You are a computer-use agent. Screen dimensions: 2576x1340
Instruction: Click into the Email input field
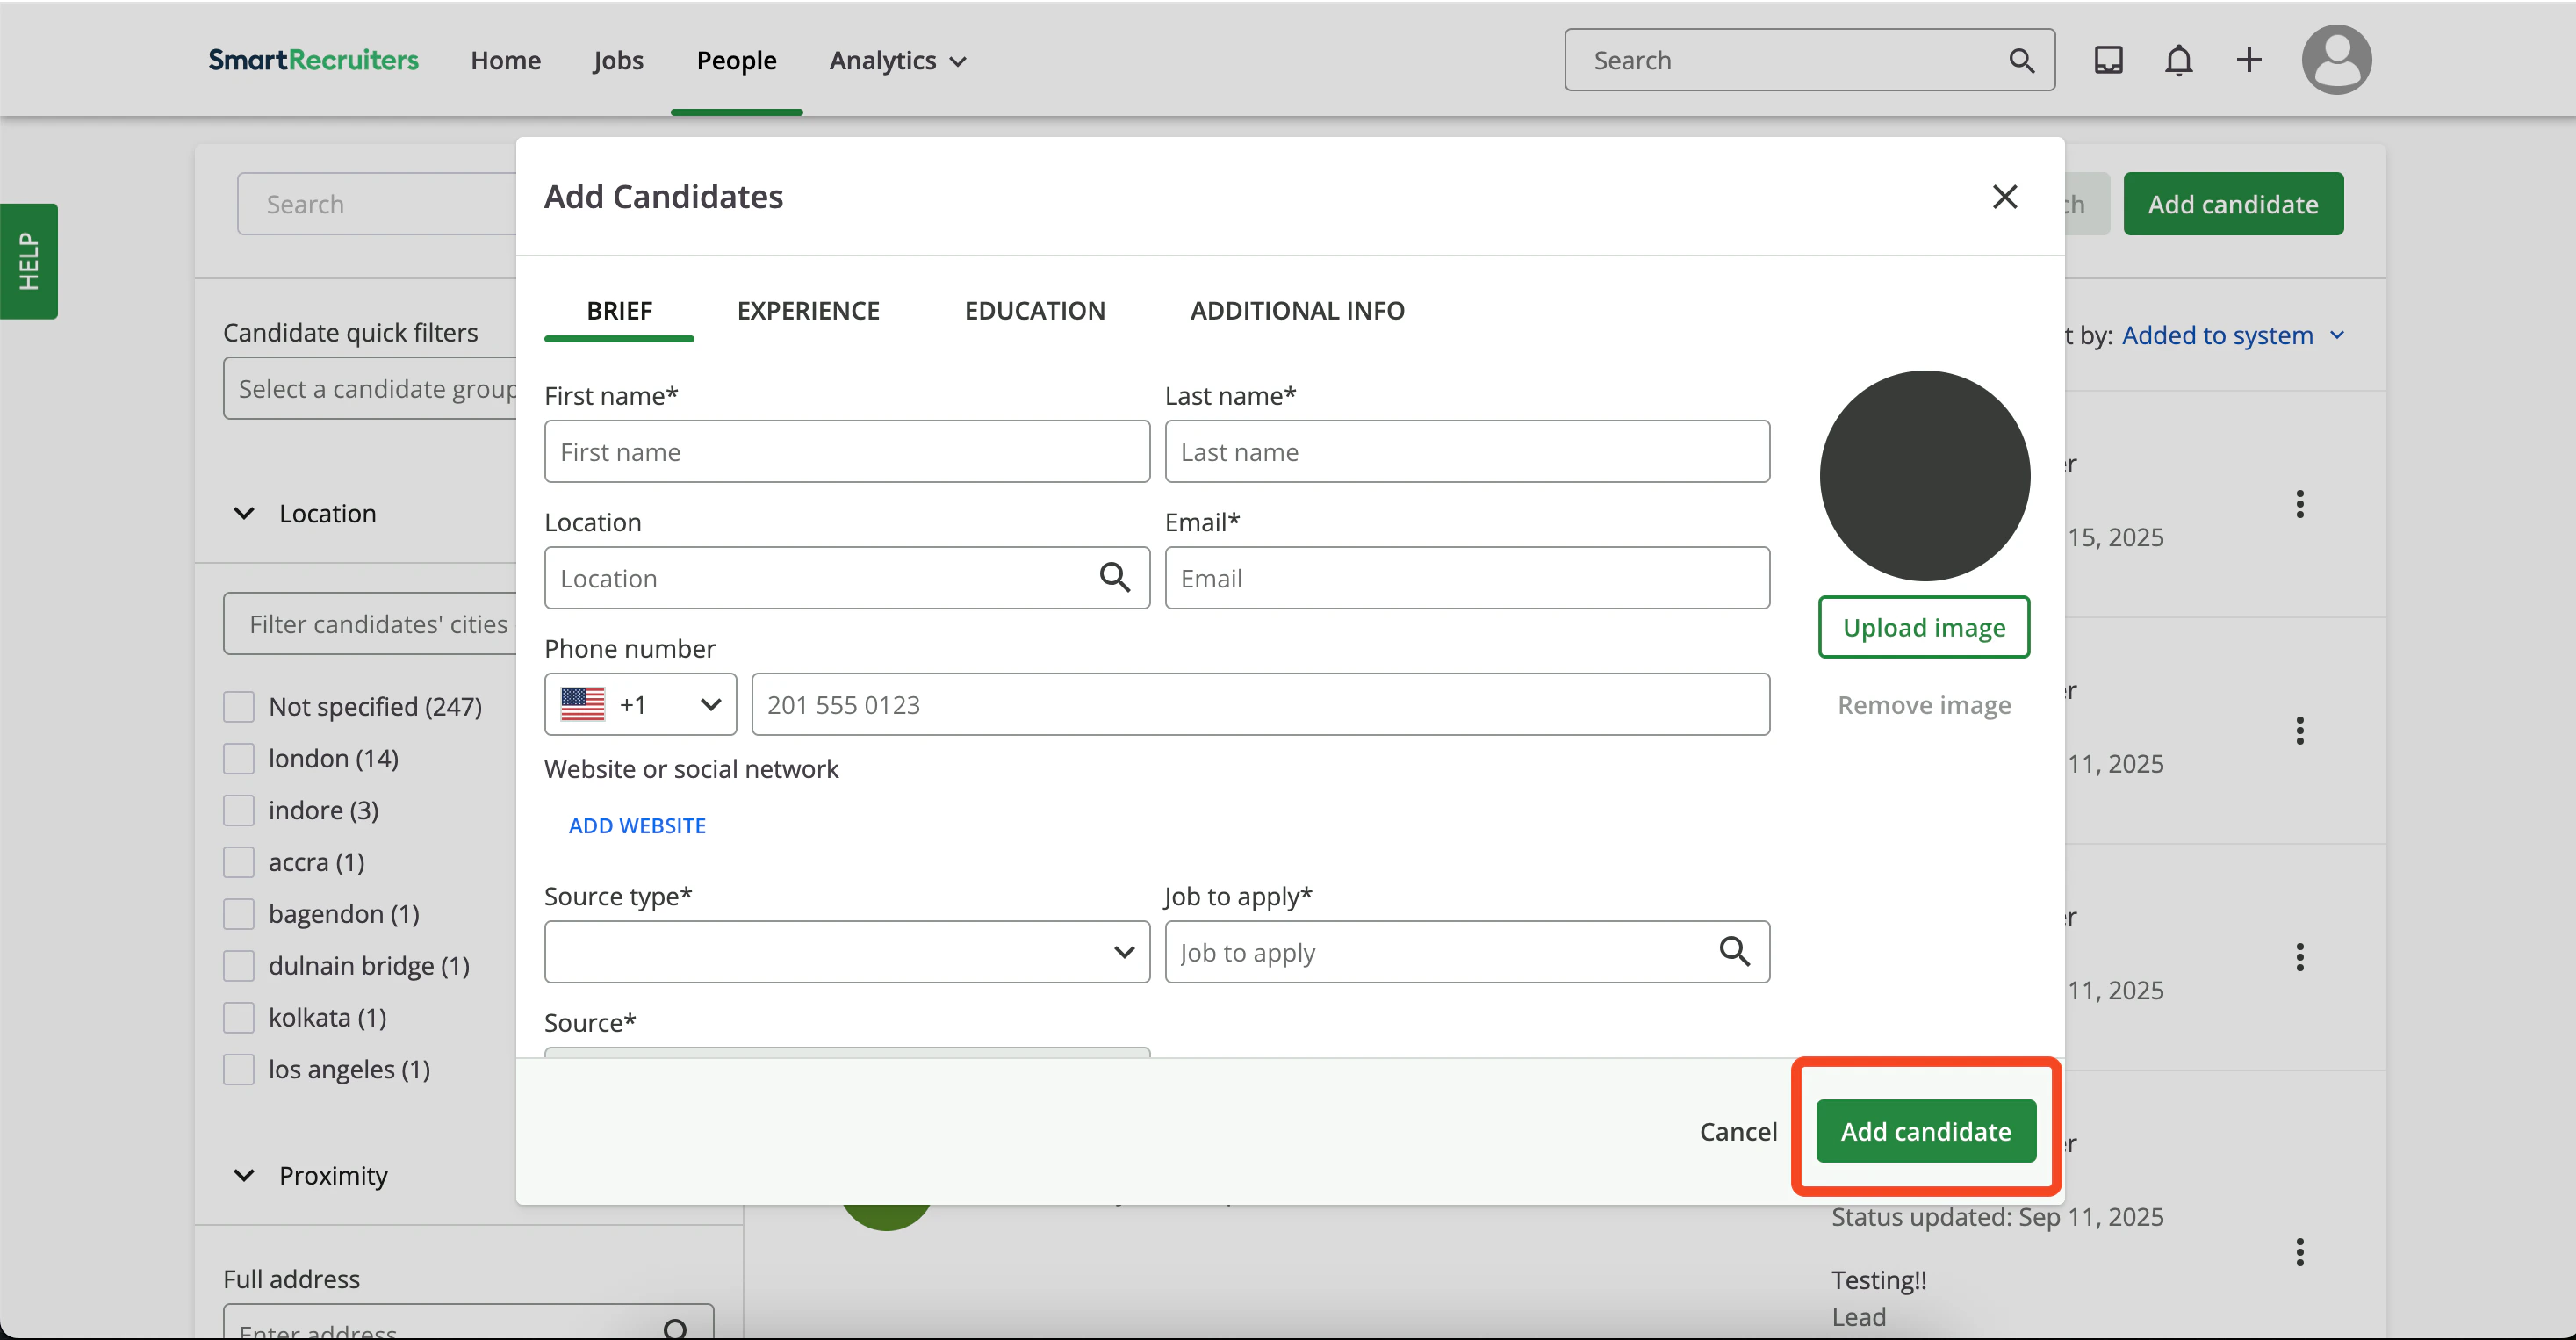pos(1466,578)
